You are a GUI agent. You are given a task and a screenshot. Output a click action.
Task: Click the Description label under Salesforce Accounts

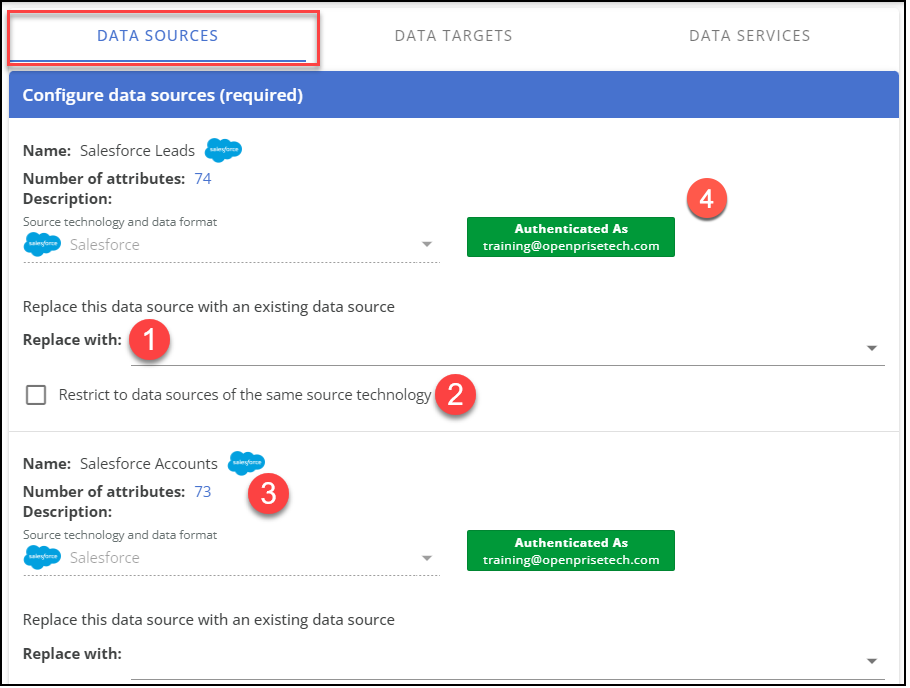pyautogui.click(x=67, y=512)
